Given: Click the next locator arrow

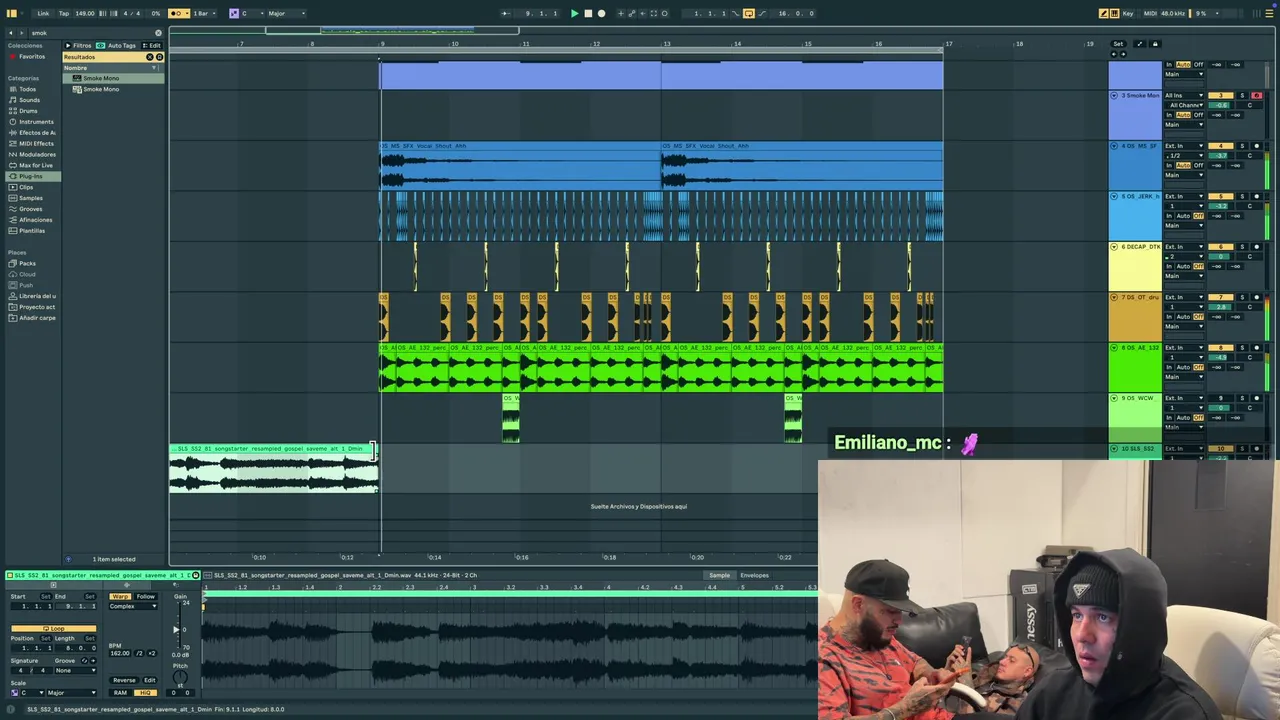Looking at the screenshot, I should click(x=1123, y=54).
